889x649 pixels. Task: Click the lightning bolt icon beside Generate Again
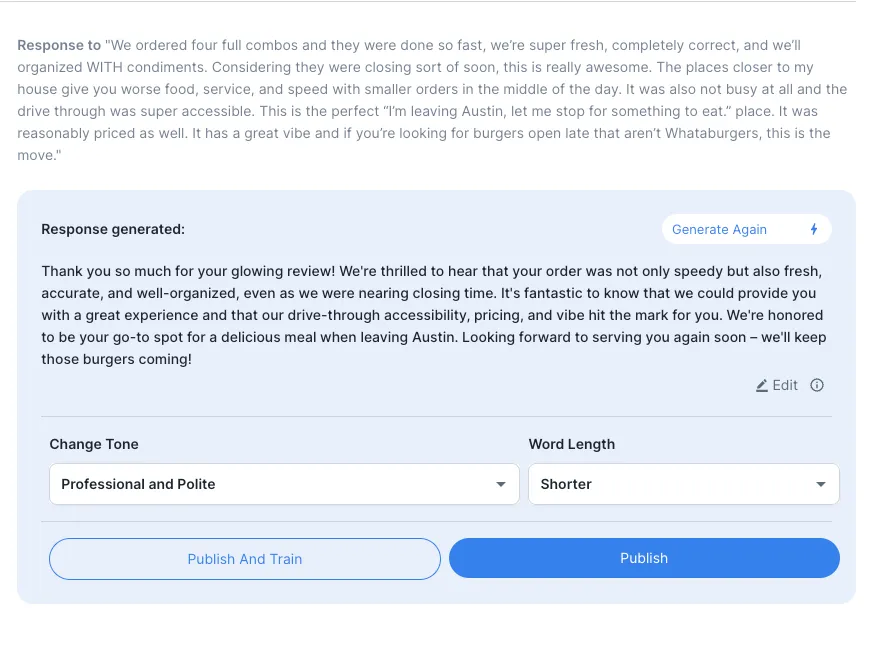click(812, 229)
